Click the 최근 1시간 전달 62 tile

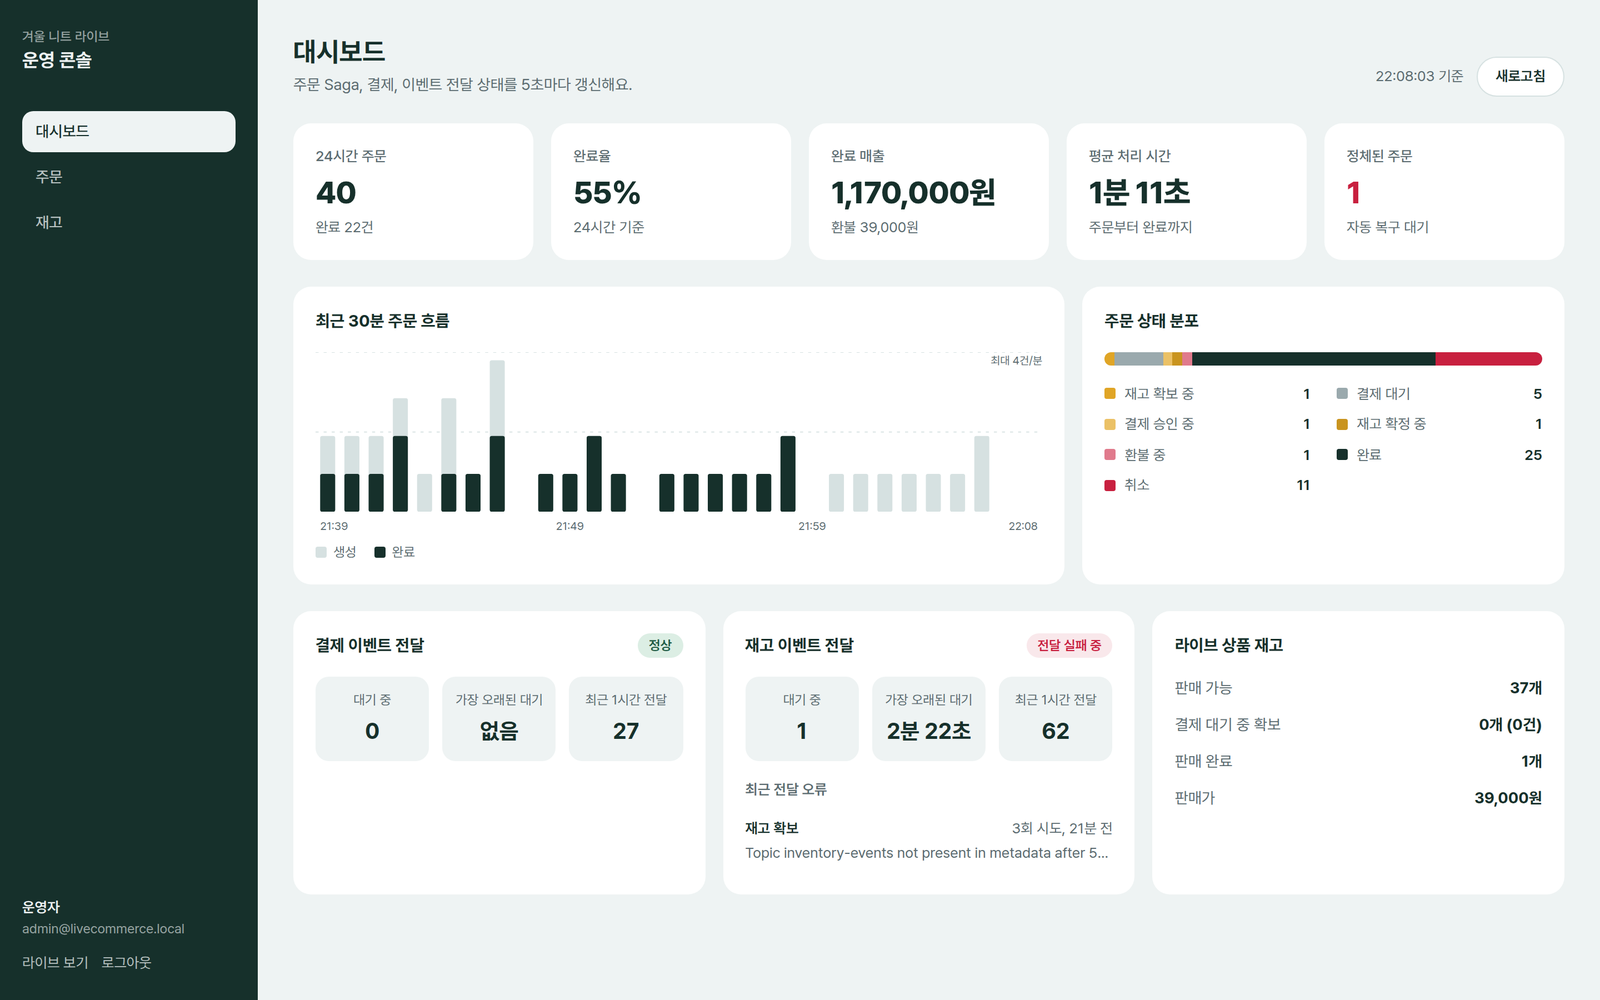point(1055,719)
